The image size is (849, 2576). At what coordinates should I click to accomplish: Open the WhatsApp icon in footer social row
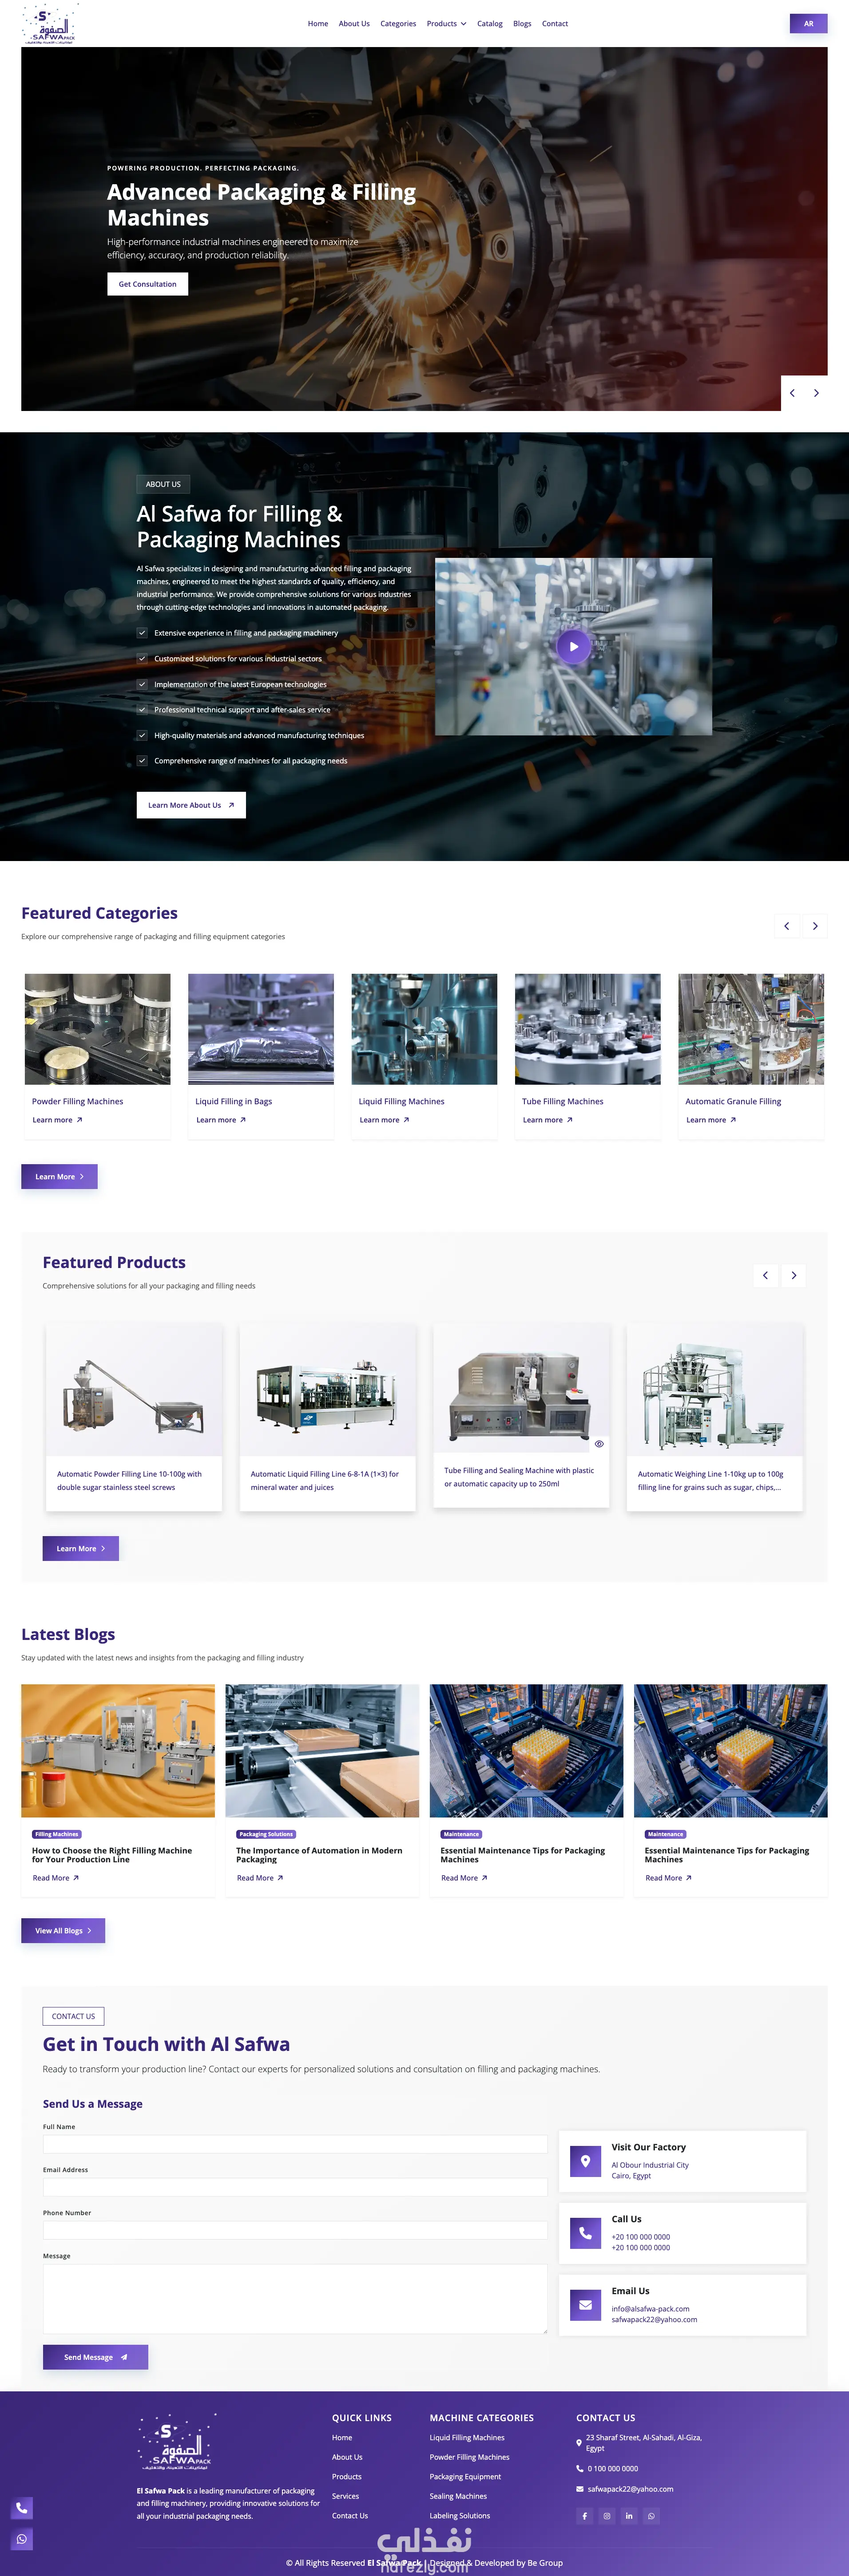[x=651, y=2516]
